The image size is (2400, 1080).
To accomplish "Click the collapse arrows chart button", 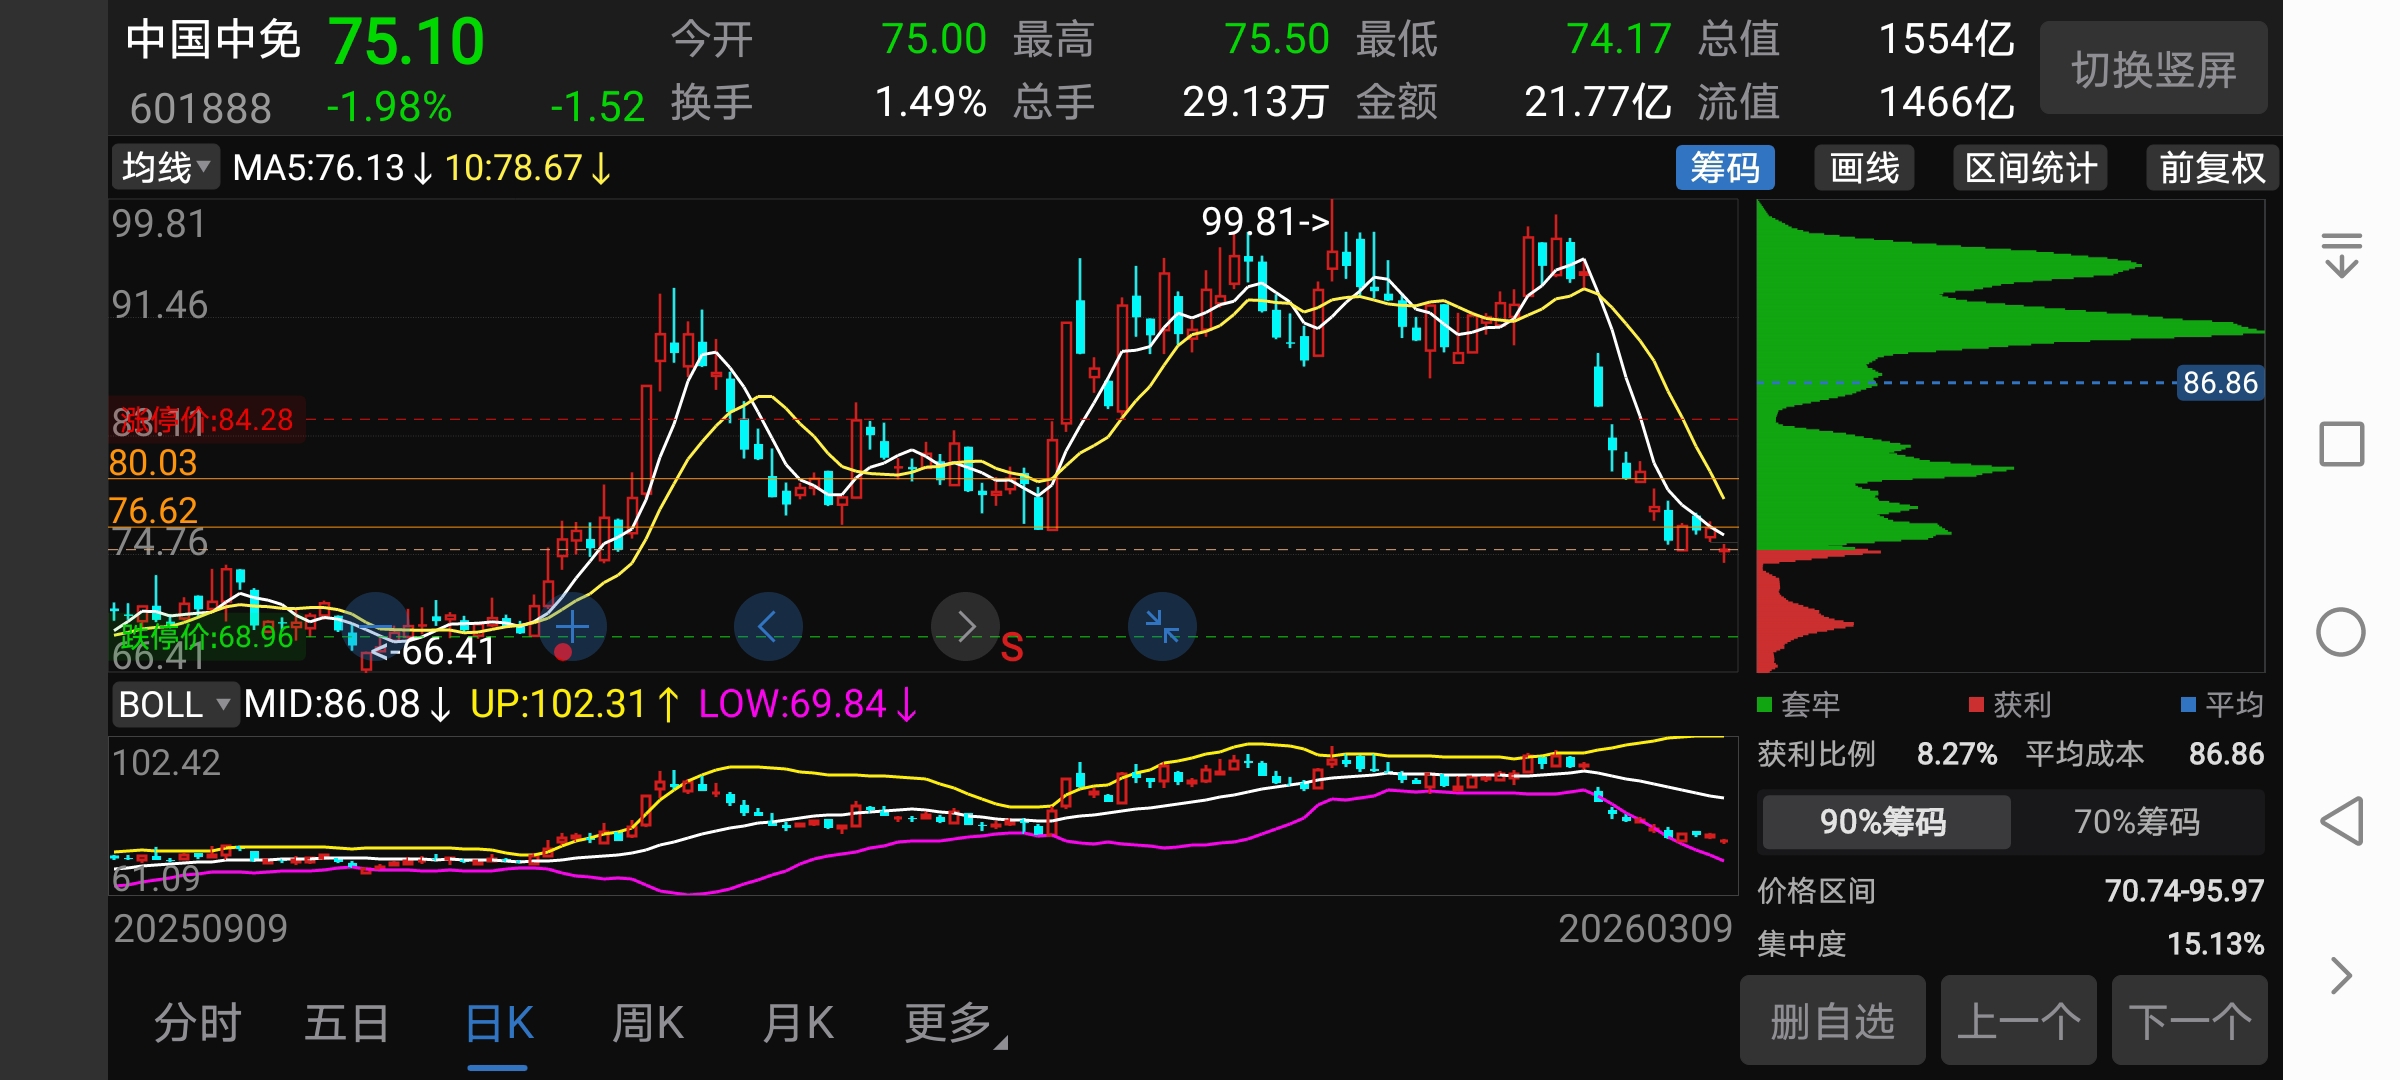I will coord(1162,627).
